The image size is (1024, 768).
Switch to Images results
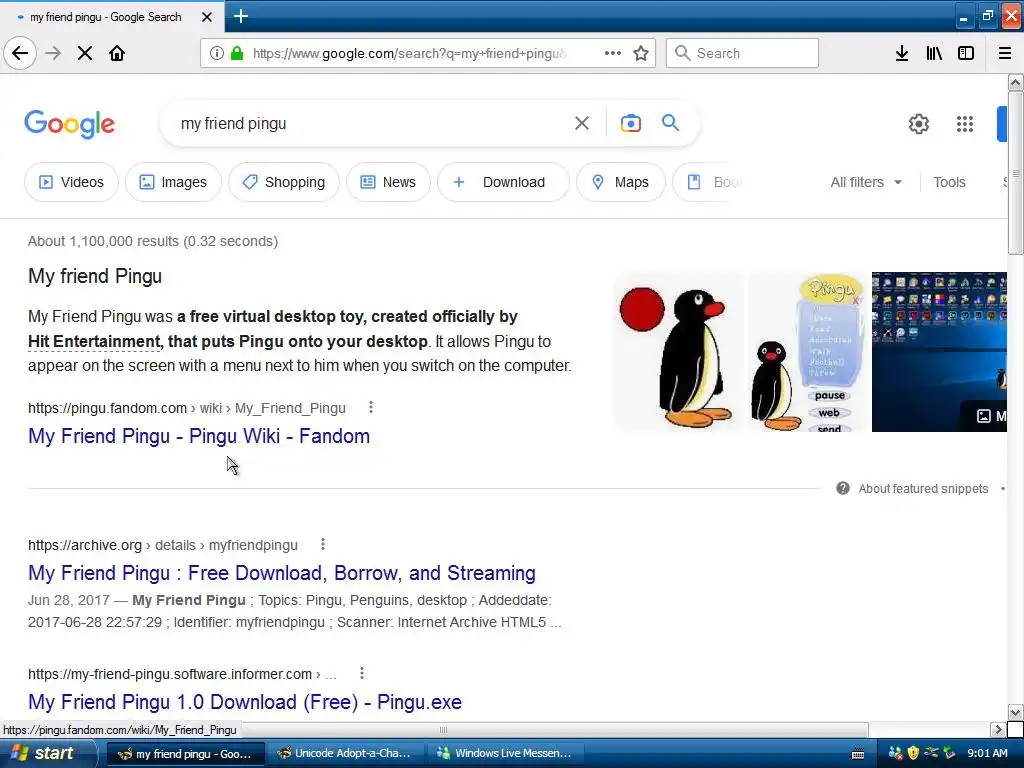[173, 182]
